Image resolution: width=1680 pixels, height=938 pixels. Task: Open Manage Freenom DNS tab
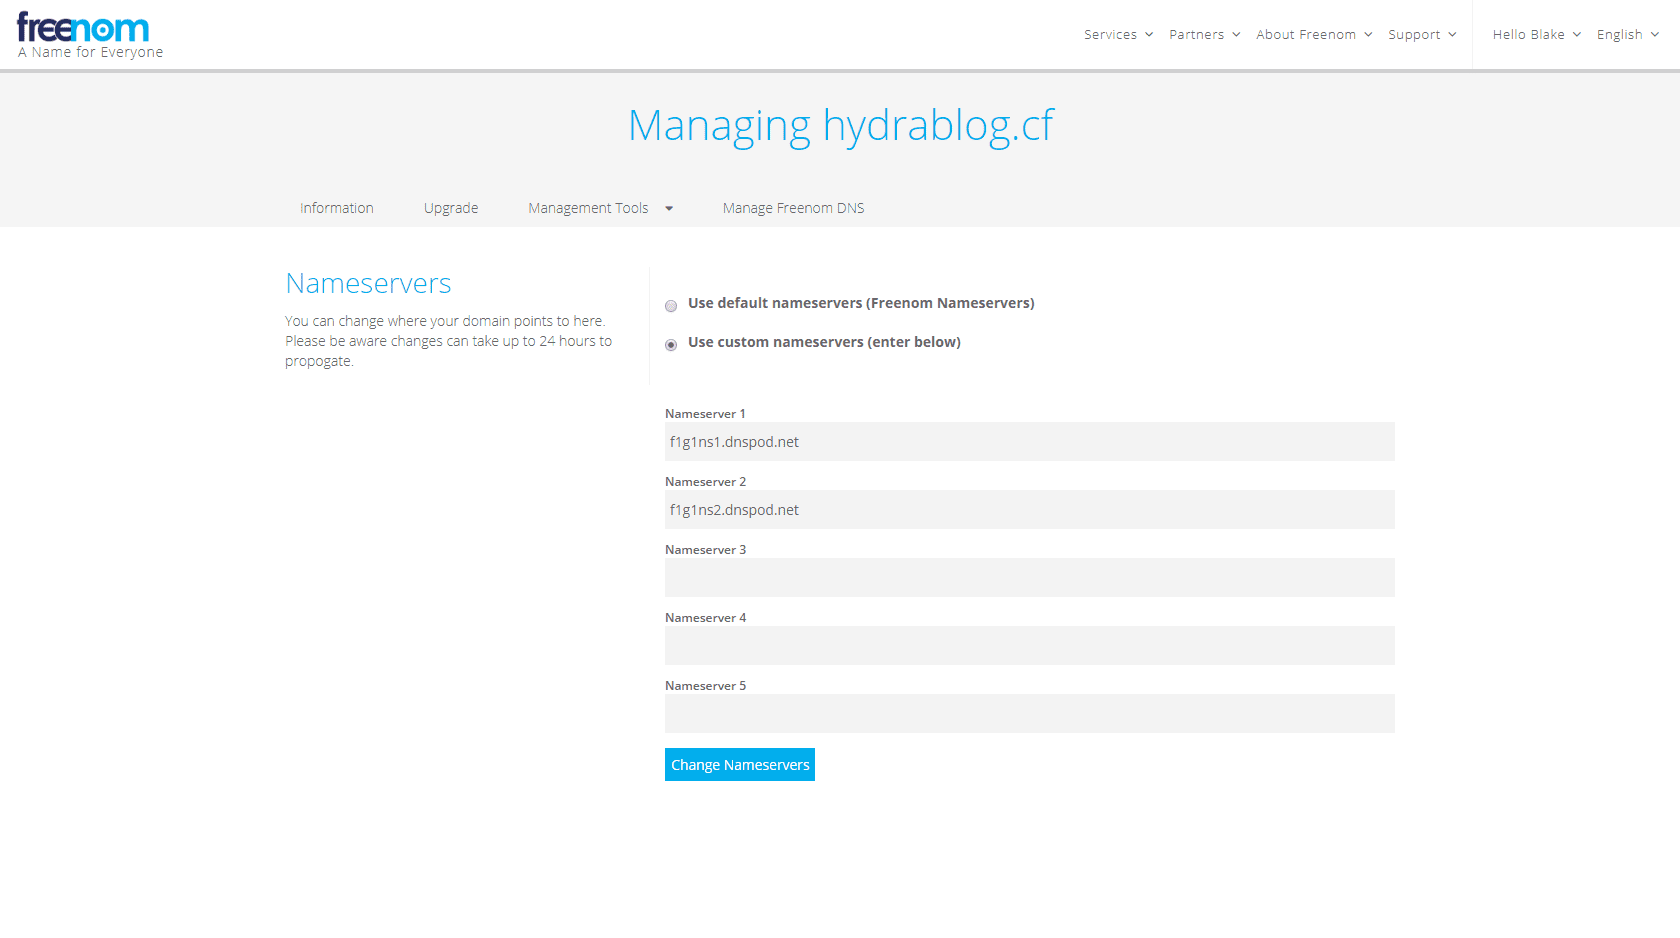click(x=793, y=208)
